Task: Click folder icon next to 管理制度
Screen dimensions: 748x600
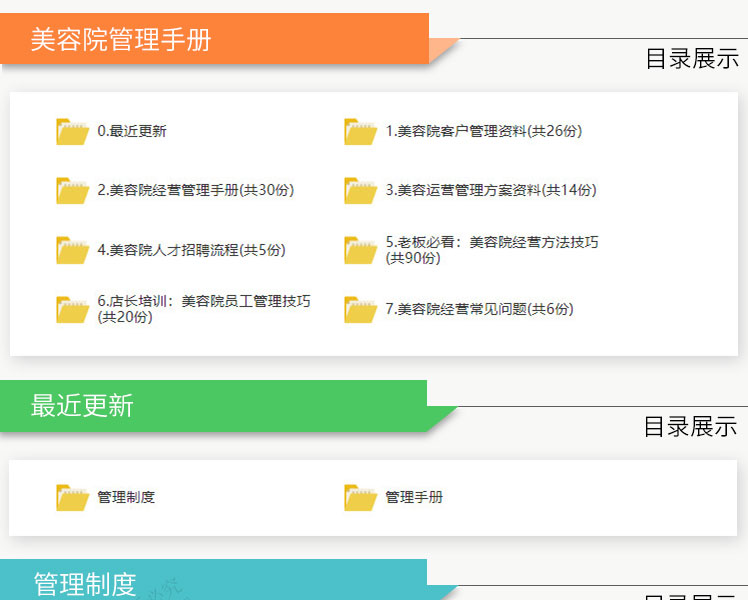Action: click(x=72, y=497)
